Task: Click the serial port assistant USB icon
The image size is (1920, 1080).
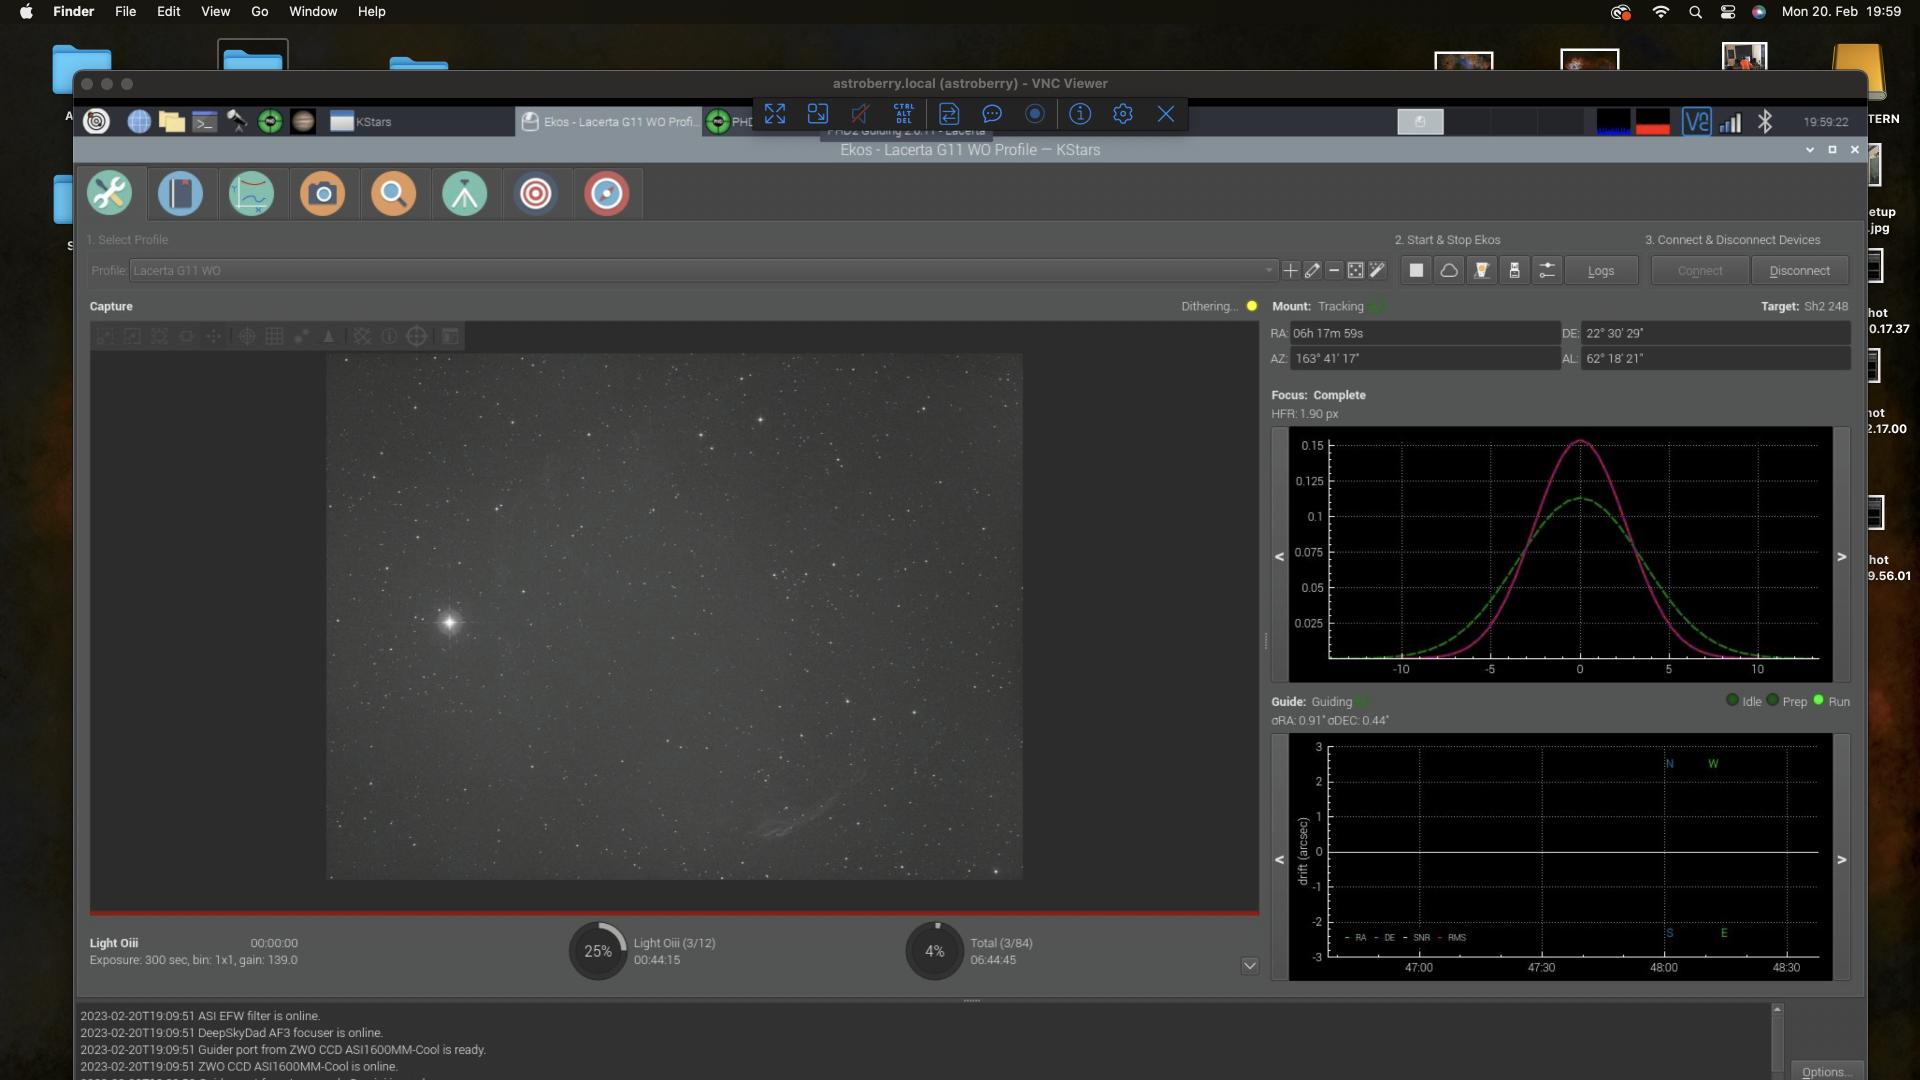Action: pyautogui.click(x=1515, y=271)
